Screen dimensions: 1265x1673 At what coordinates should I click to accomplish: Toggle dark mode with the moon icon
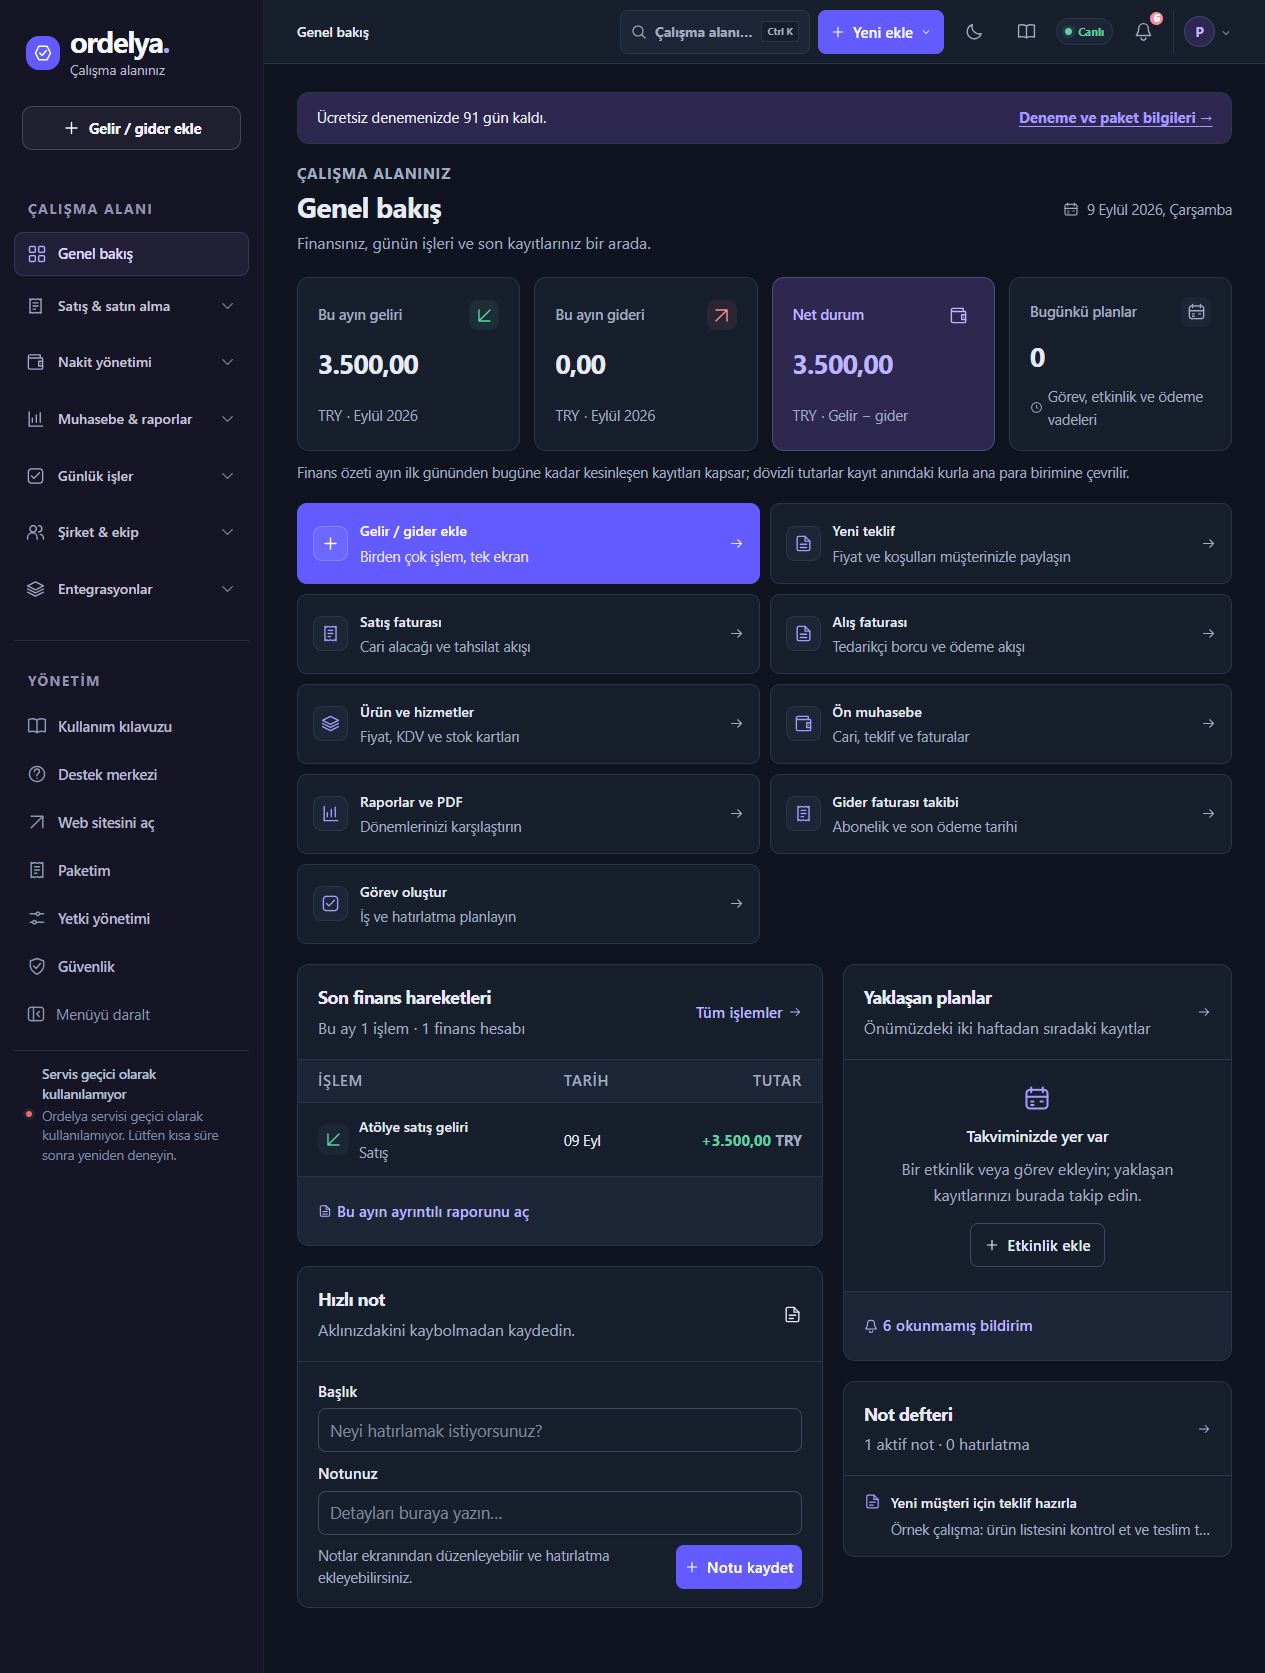974,32
